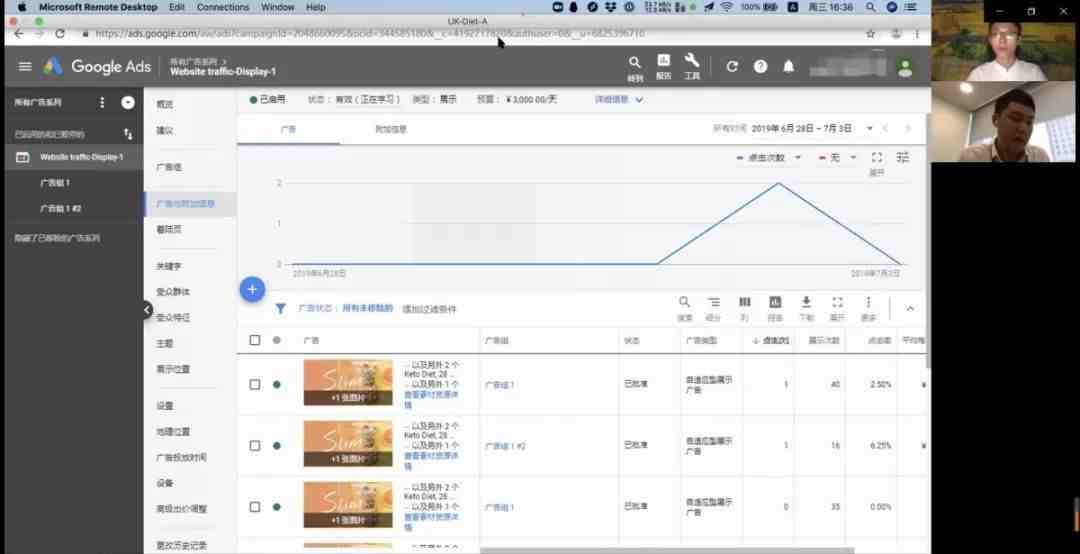Image resolution: width=1080 pixels, height=554 pixels.
Task: Switch to the 附加信息 tab
Action: pyautogui.click(x=391, y=129)
